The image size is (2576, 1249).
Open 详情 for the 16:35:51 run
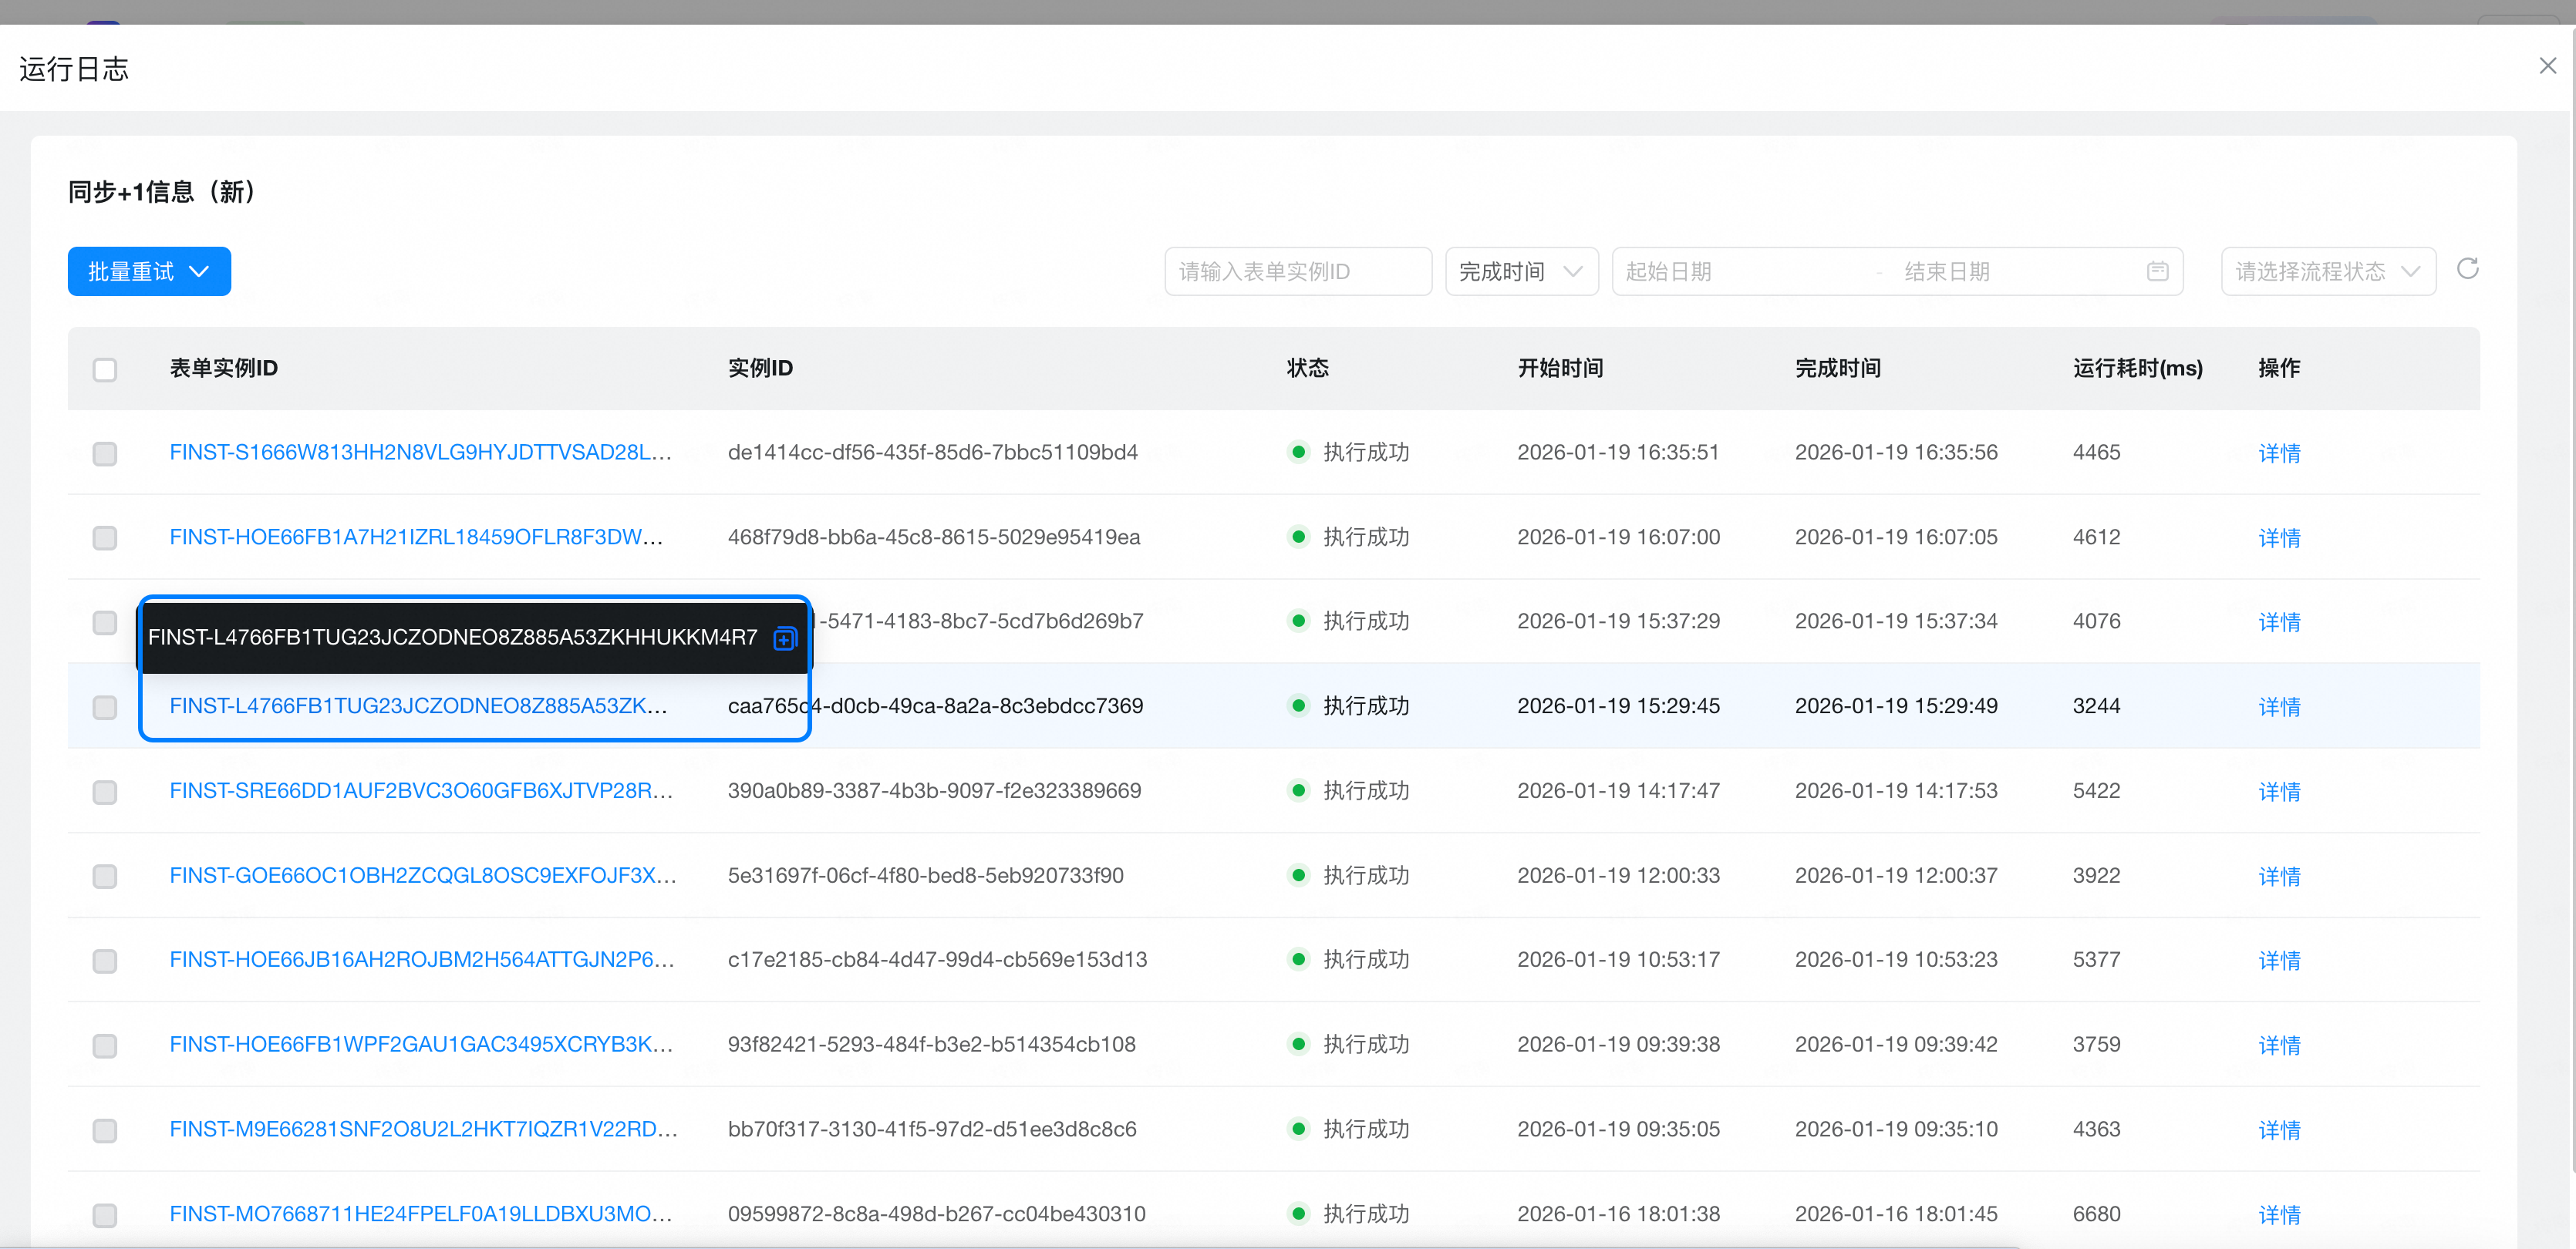pos(2279,453)
